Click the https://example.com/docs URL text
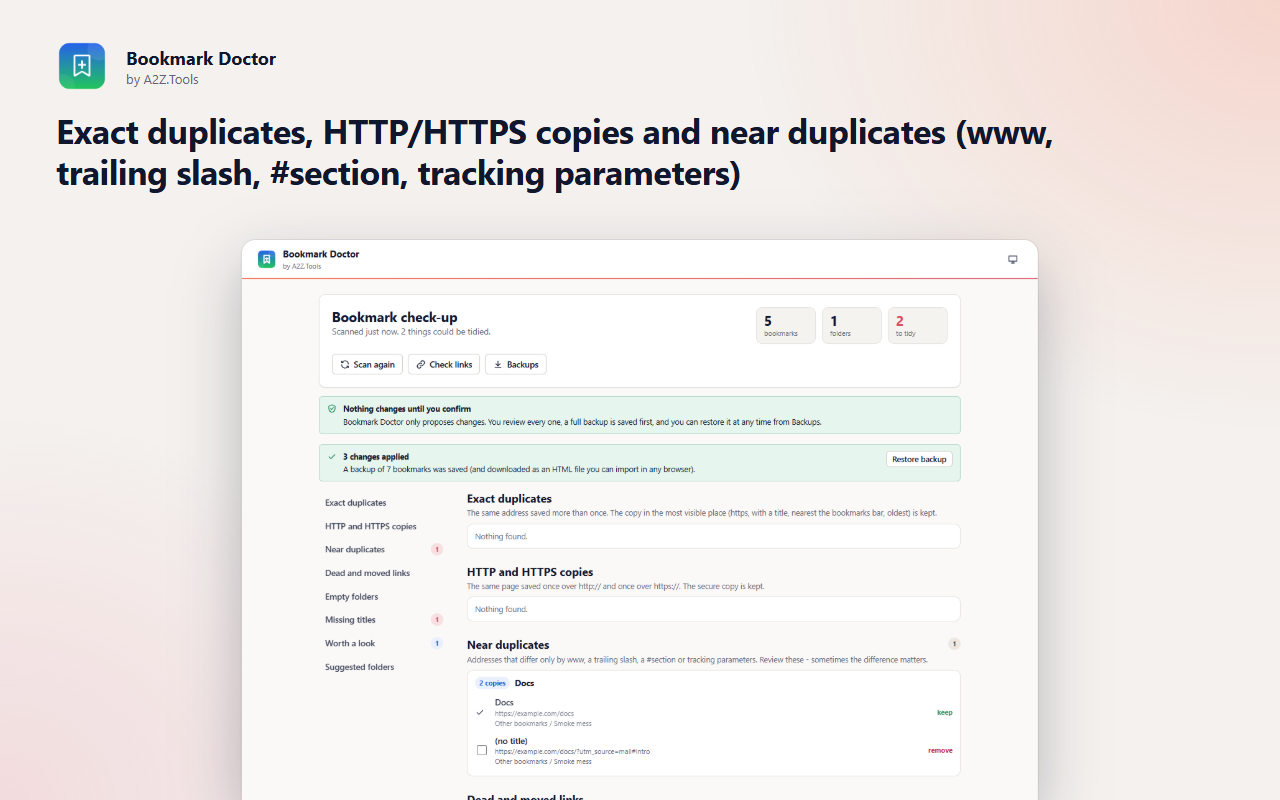 coord(534,713)
